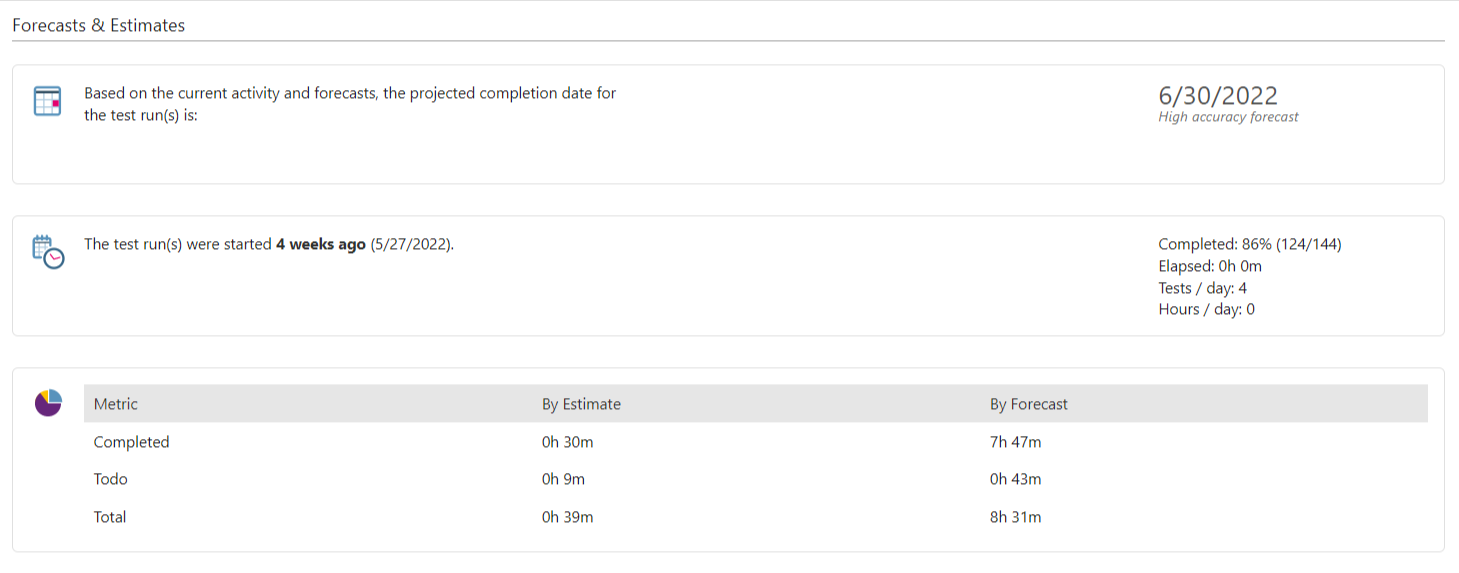
Task: Click the 0h 9m Todo estimate value
Action: pyautogui.click(x=563, y=479)
